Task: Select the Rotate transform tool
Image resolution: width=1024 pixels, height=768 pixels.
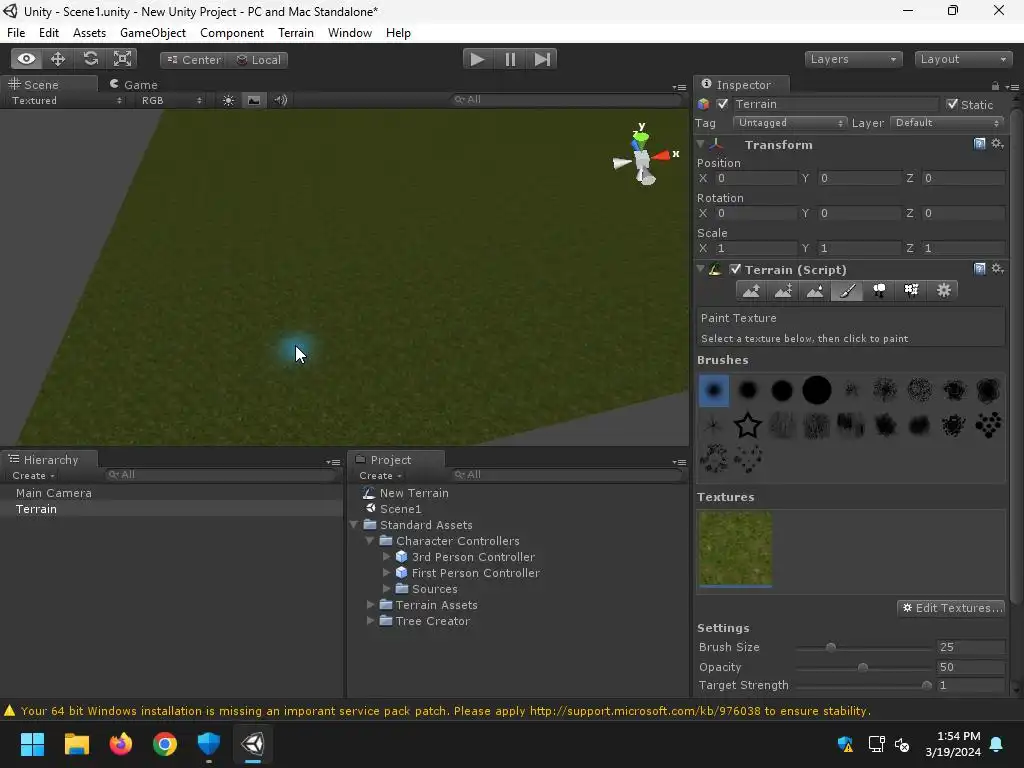Action: pos(90,59)
